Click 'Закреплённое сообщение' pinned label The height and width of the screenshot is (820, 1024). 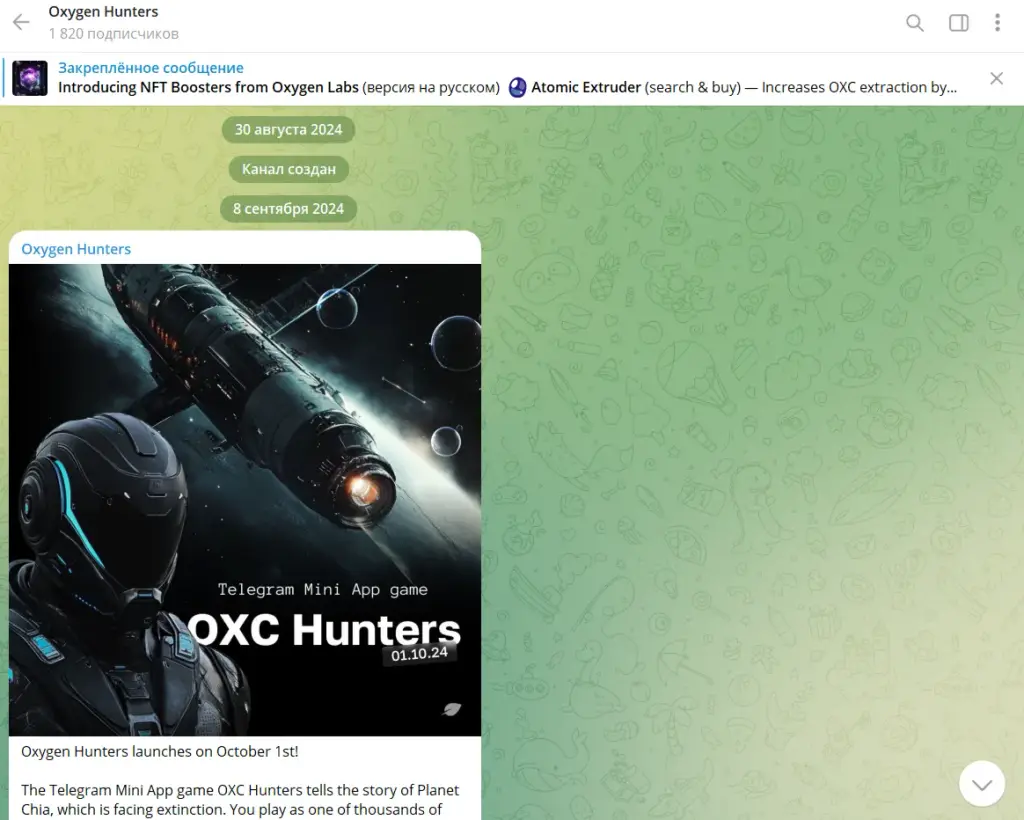click(151, 68)
